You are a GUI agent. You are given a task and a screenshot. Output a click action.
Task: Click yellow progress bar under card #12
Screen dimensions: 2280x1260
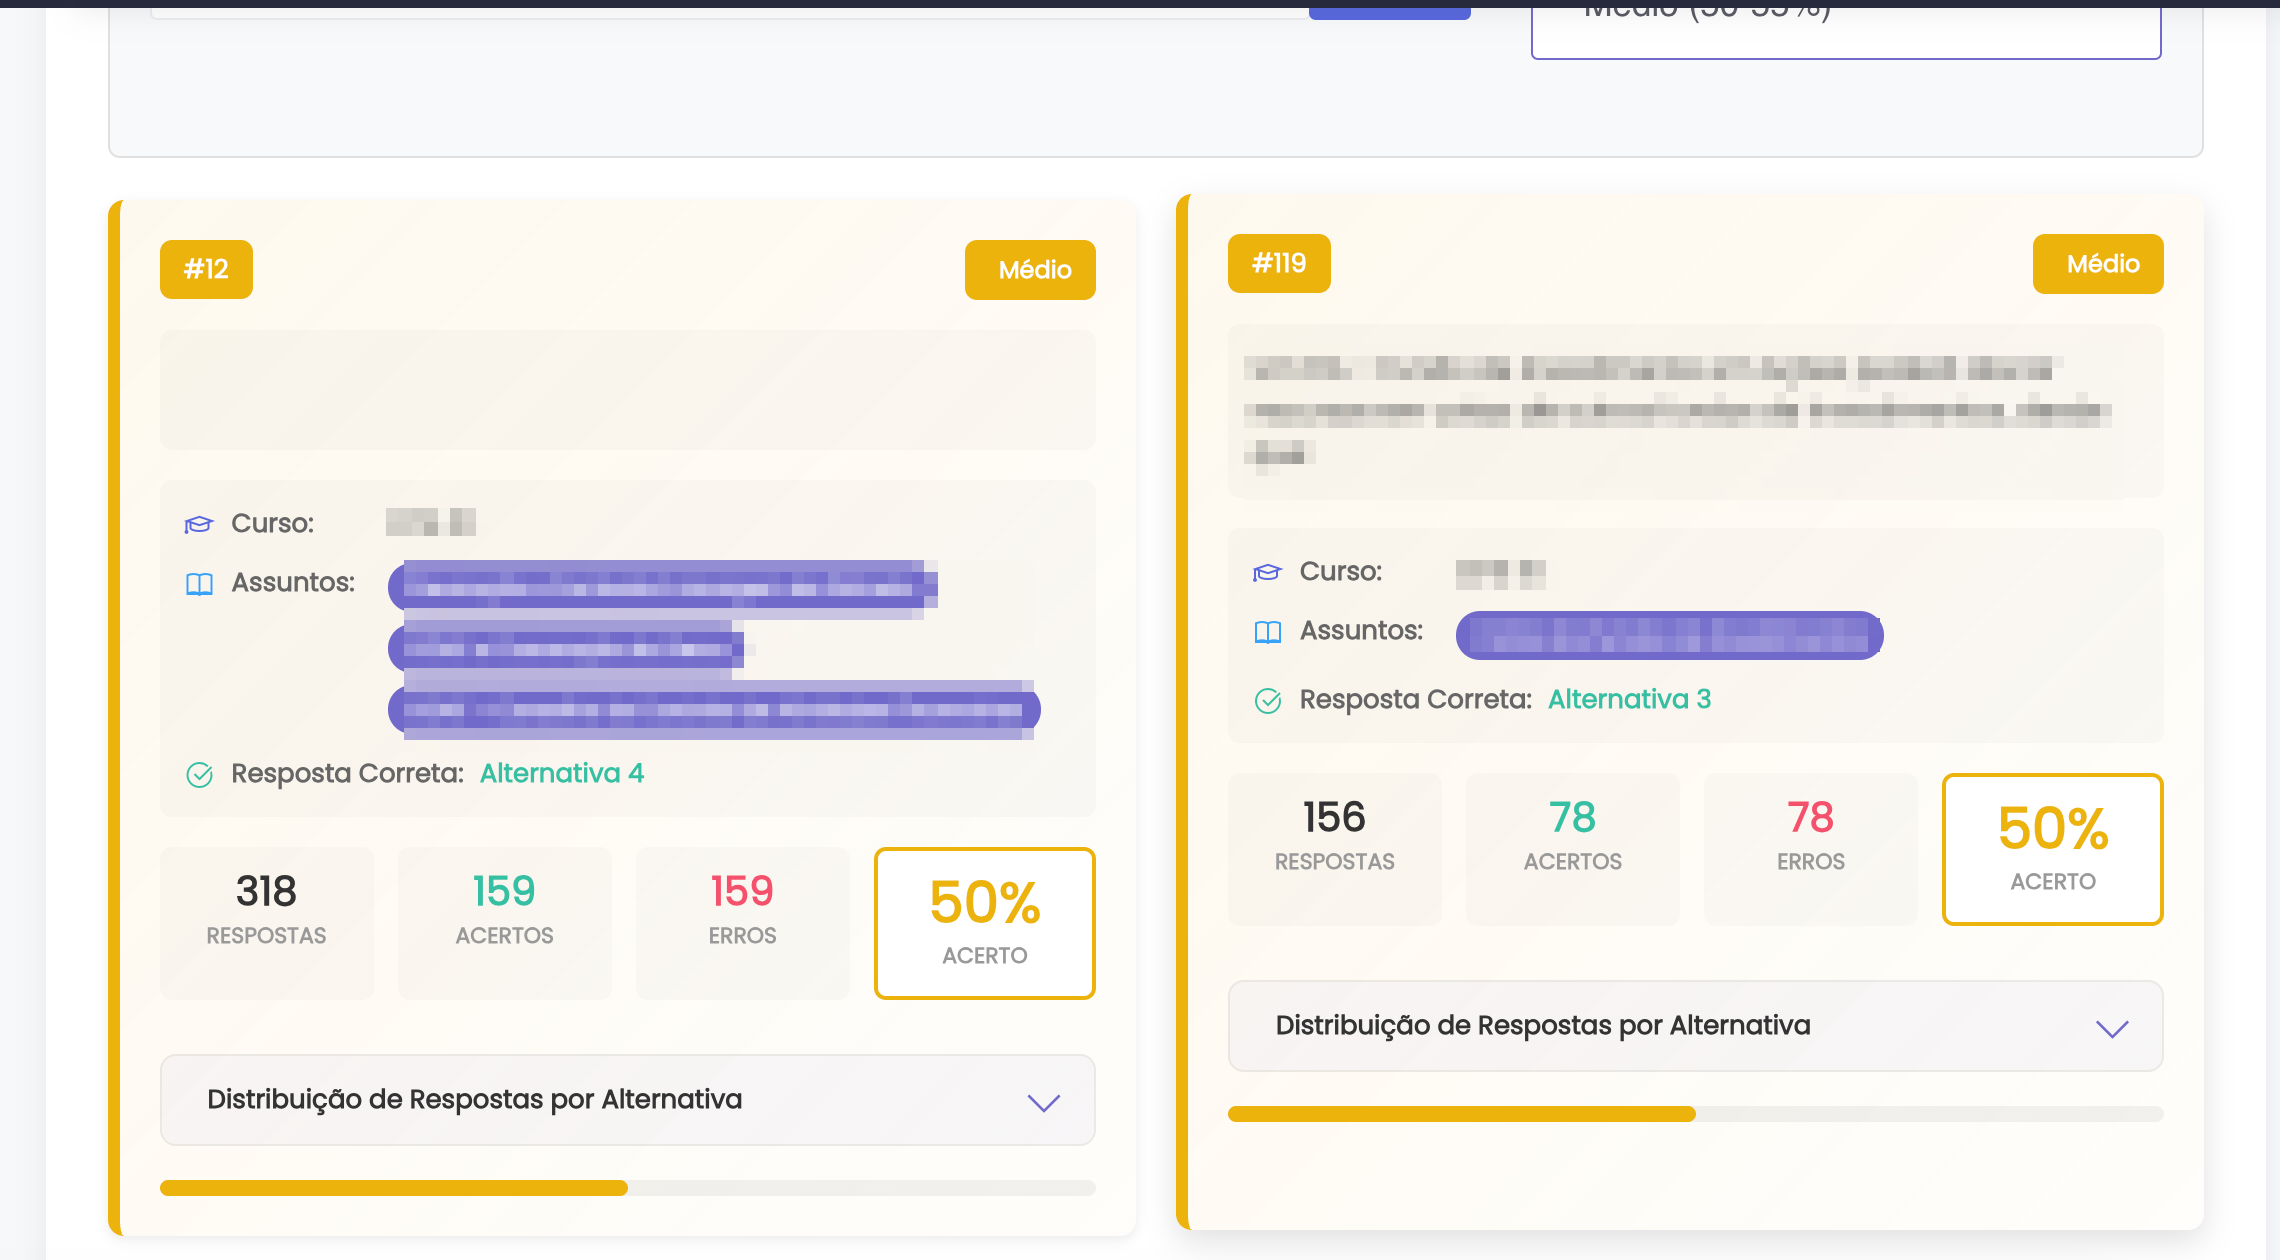pos(394,1188)
